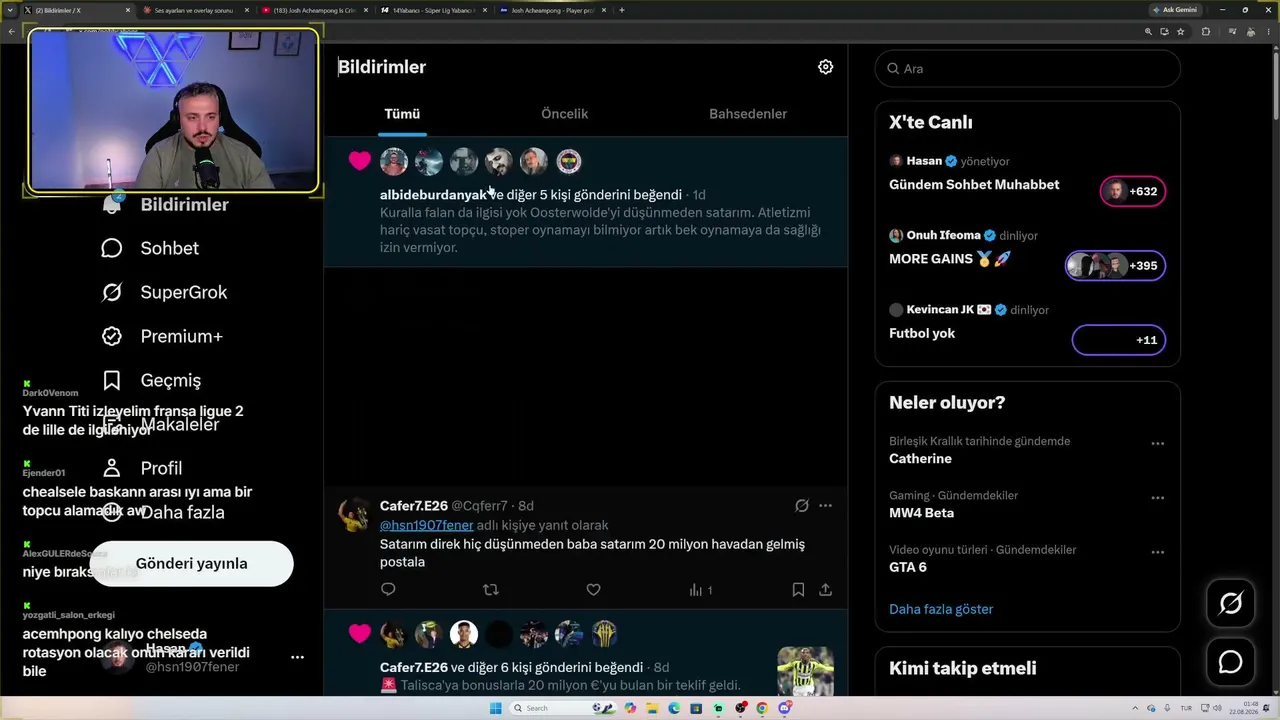This screenshot has width=1280, height=720.
Task: Open more options for GTA 6 trend
Action: click(1157, 551)
